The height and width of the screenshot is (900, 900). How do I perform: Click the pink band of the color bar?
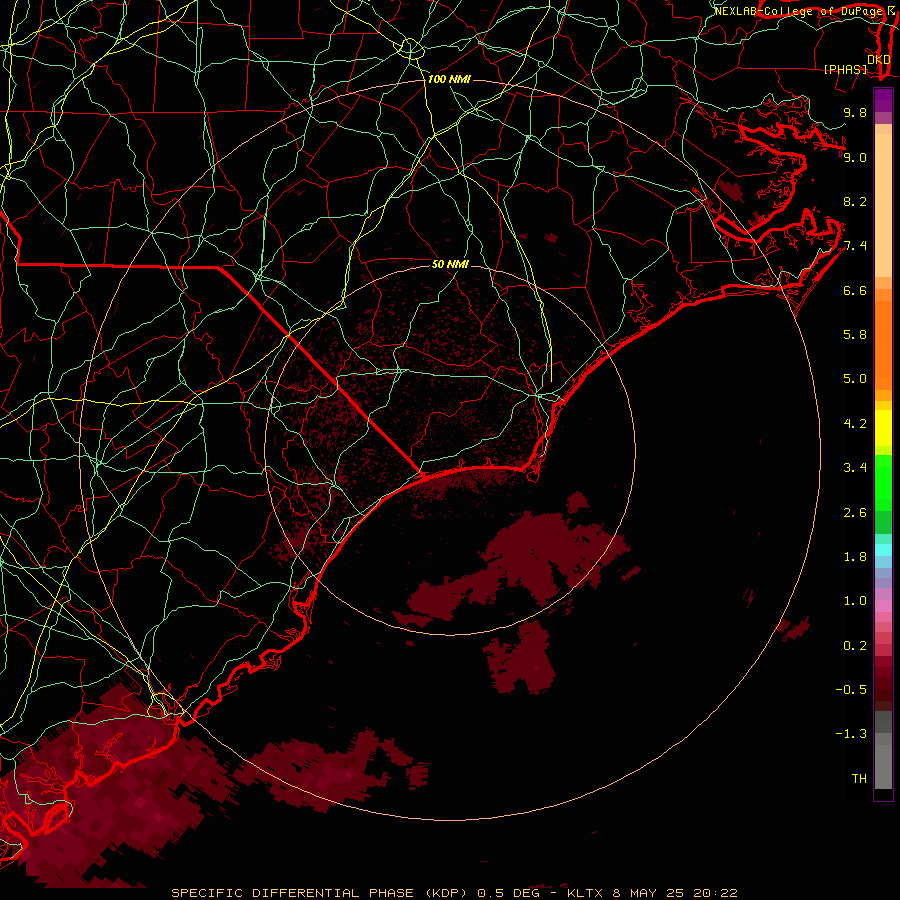[883, 606]
